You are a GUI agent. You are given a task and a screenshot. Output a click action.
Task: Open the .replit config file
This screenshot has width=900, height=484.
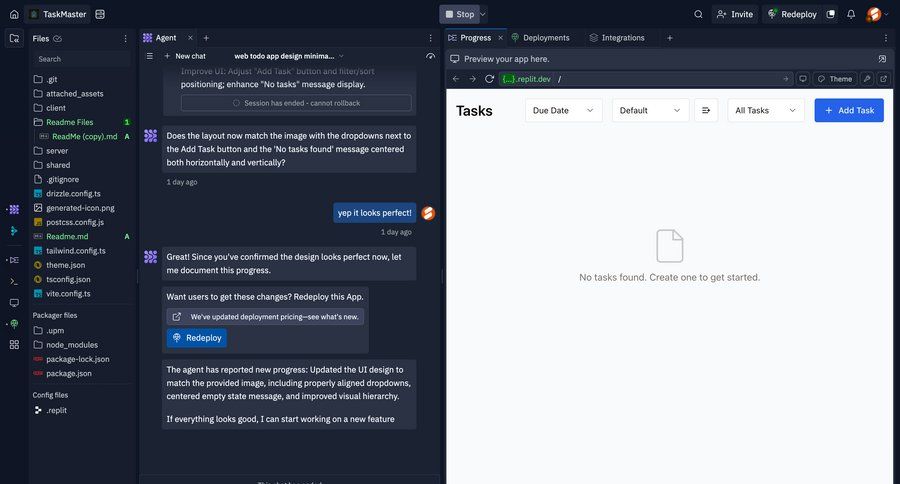point(56,410)
